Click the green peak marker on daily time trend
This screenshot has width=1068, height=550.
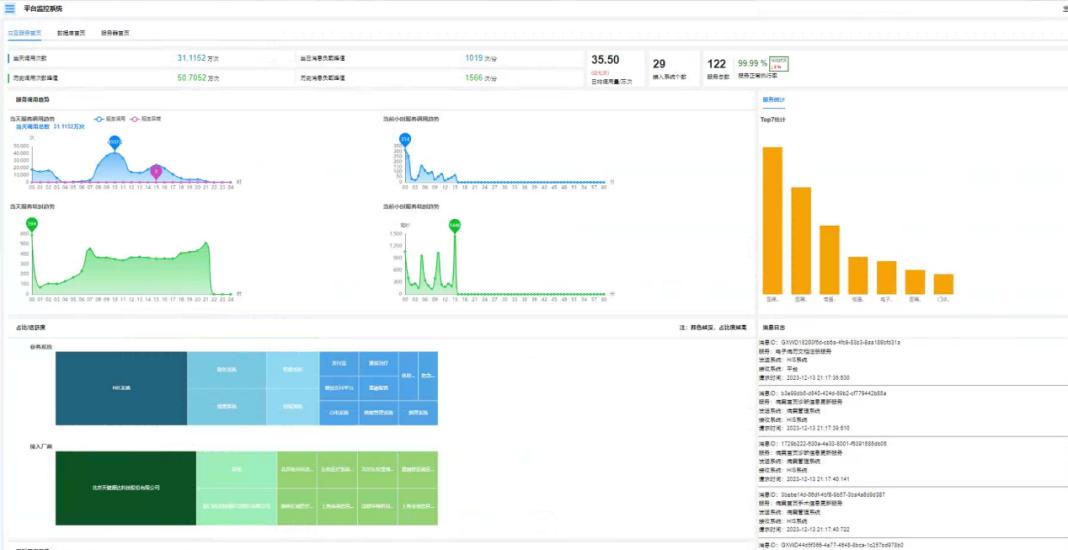coord(32,224)
